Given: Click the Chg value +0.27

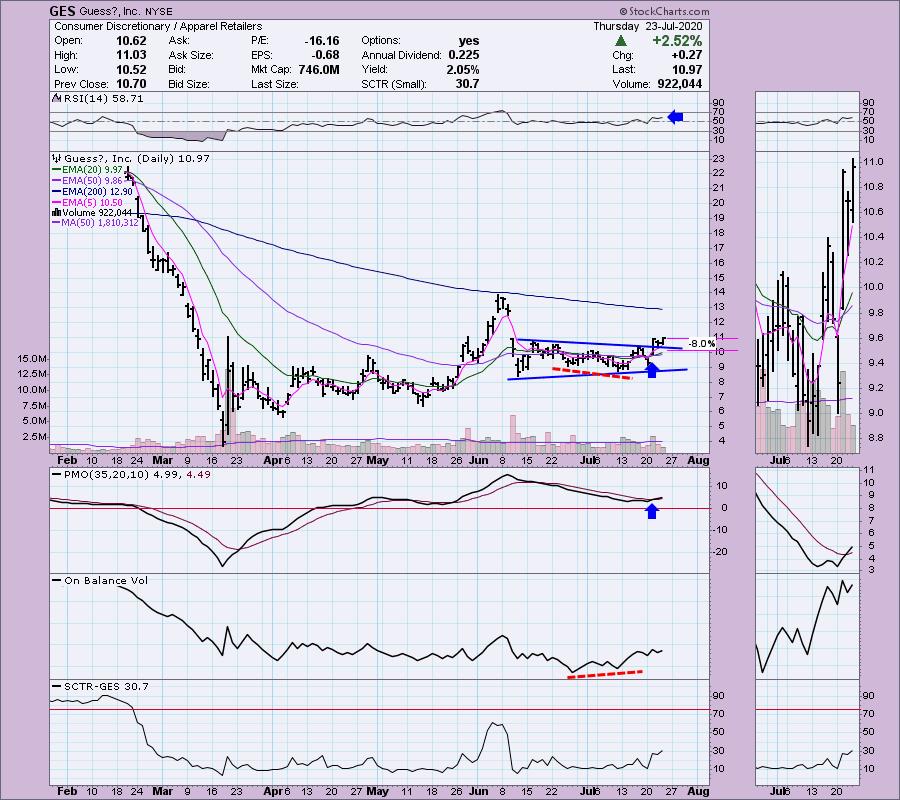Looking at the screenshot, I should 687,55.
